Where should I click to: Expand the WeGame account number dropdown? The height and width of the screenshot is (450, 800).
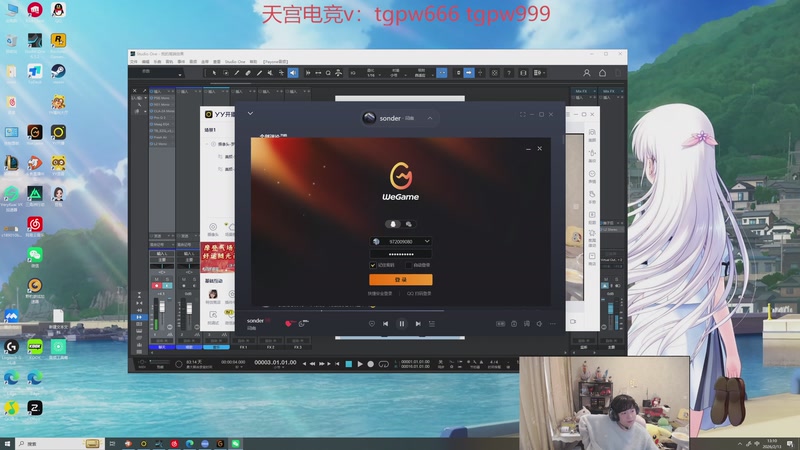click(x=427, y=241)
